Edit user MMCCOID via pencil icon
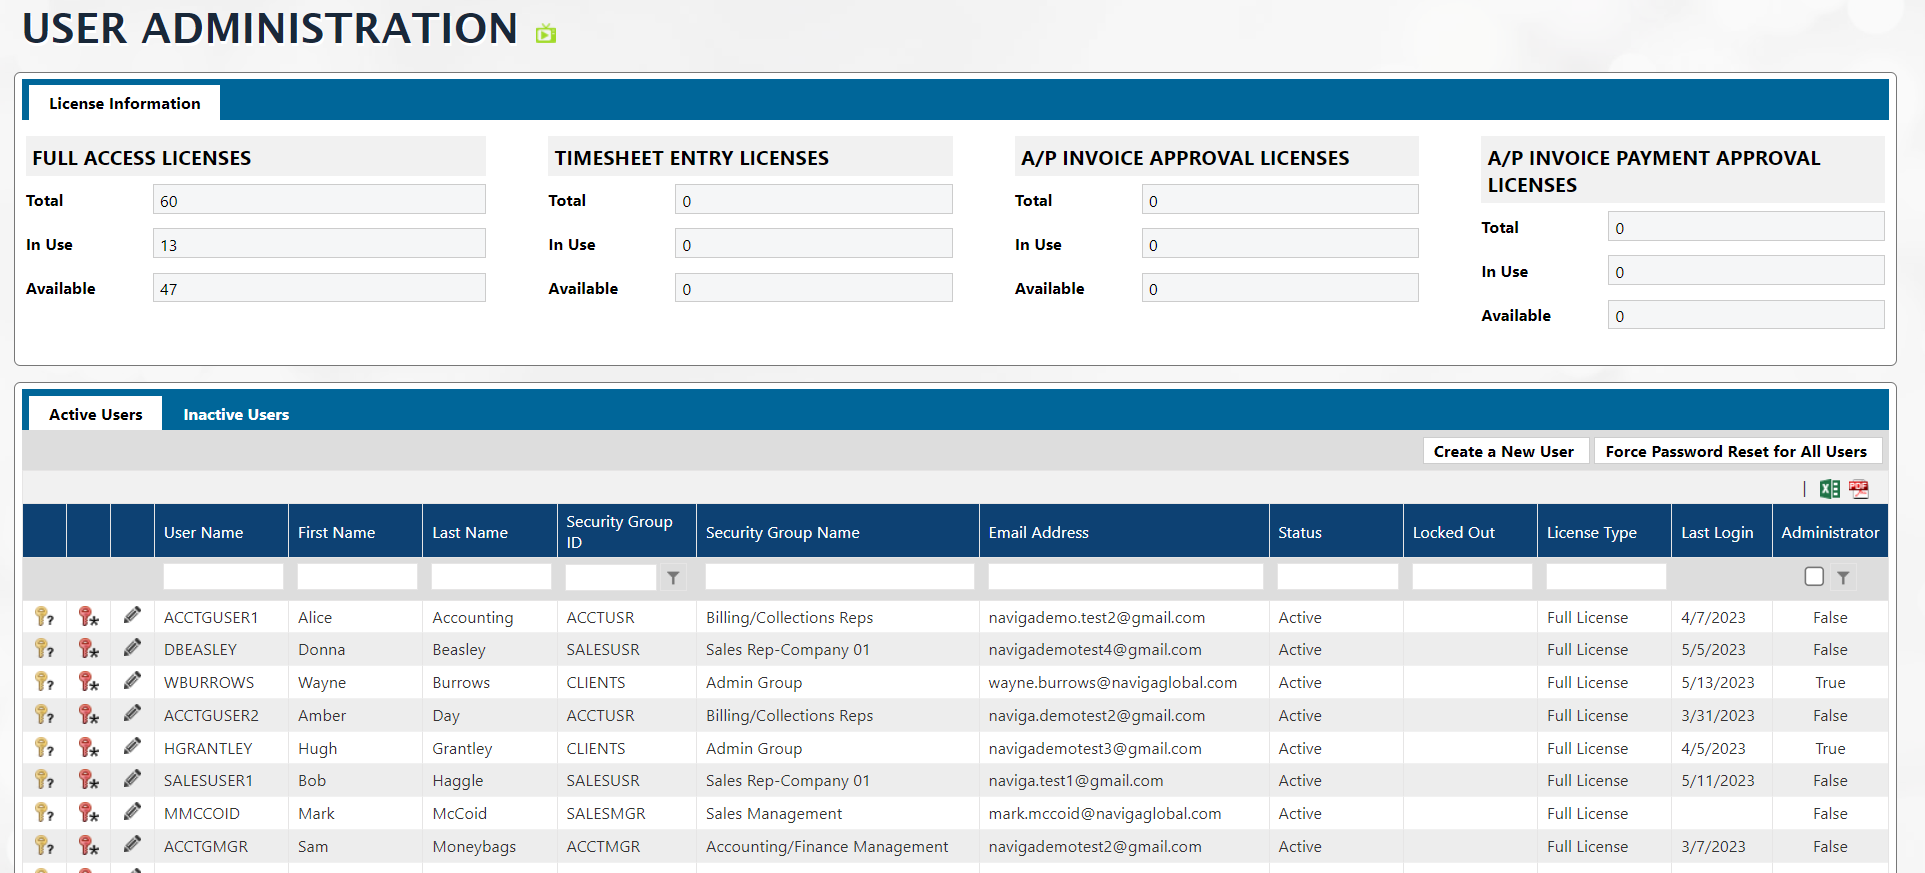This screenshot has height=873, width=1925. (132, 813)
